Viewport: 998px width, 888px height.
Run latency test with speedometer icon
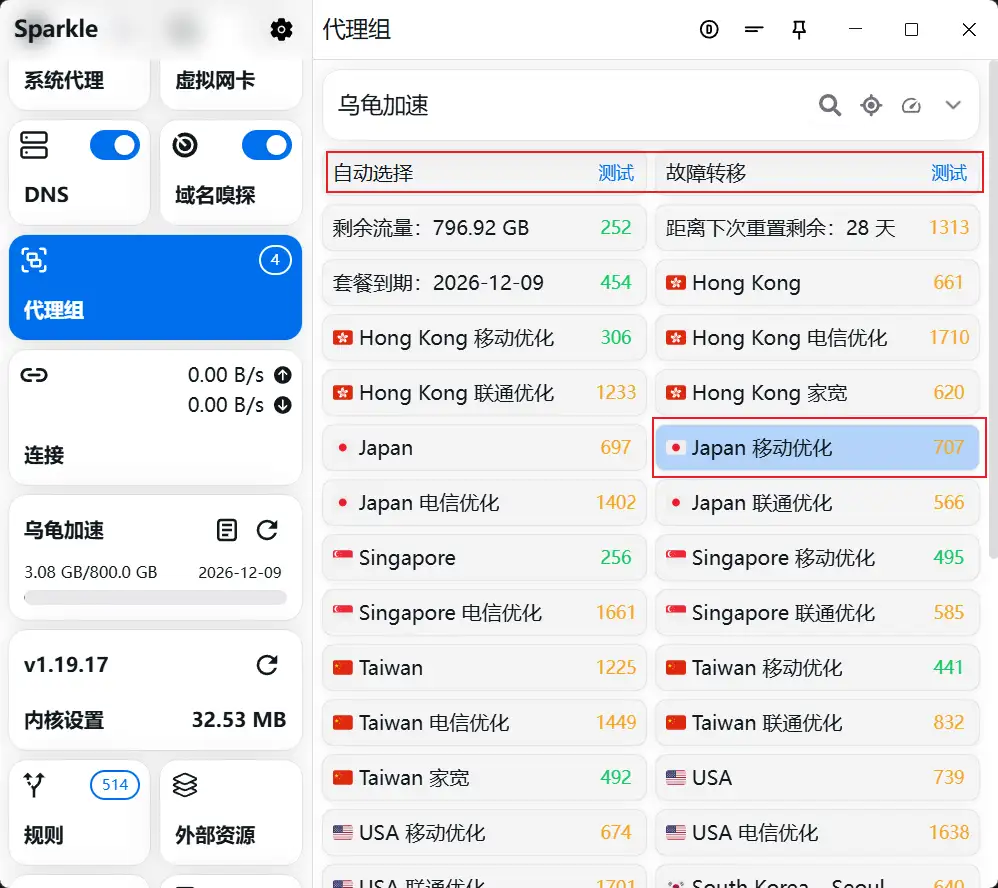click(x=911, y=105)
